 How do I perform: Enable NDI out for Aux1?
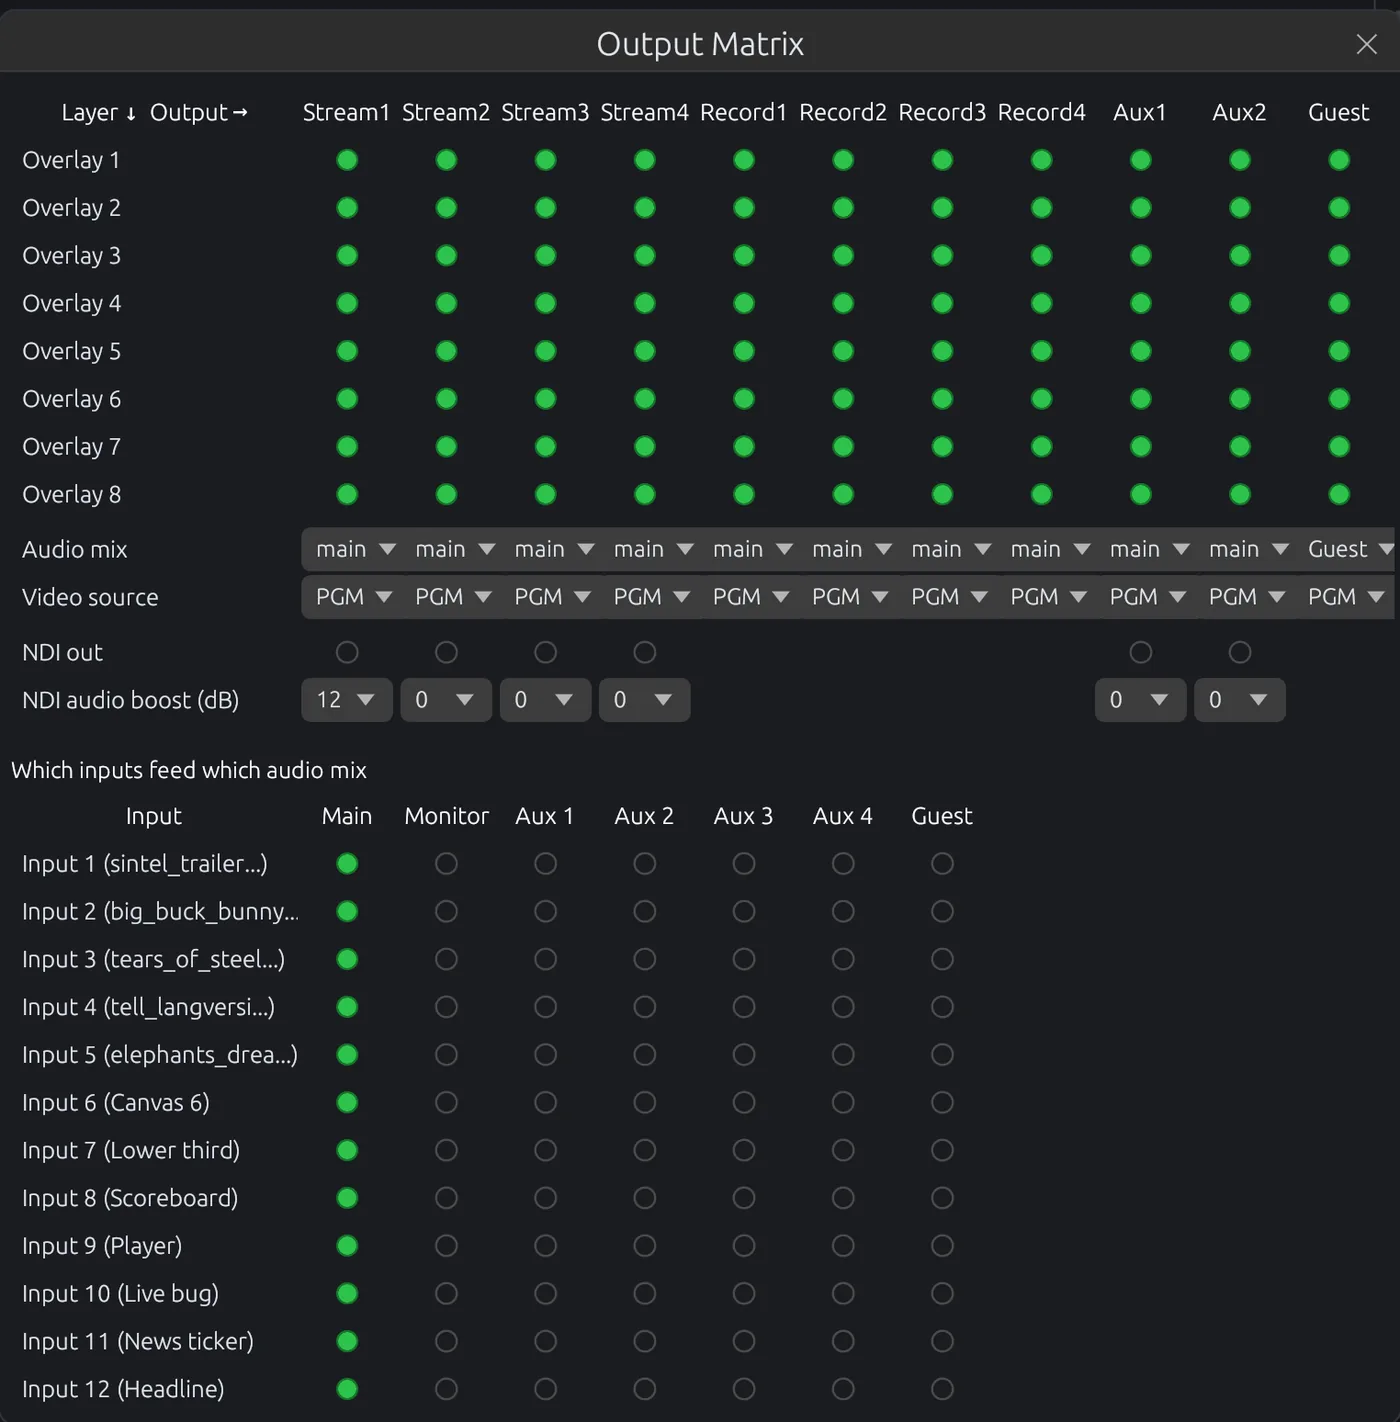point(1141,652)
